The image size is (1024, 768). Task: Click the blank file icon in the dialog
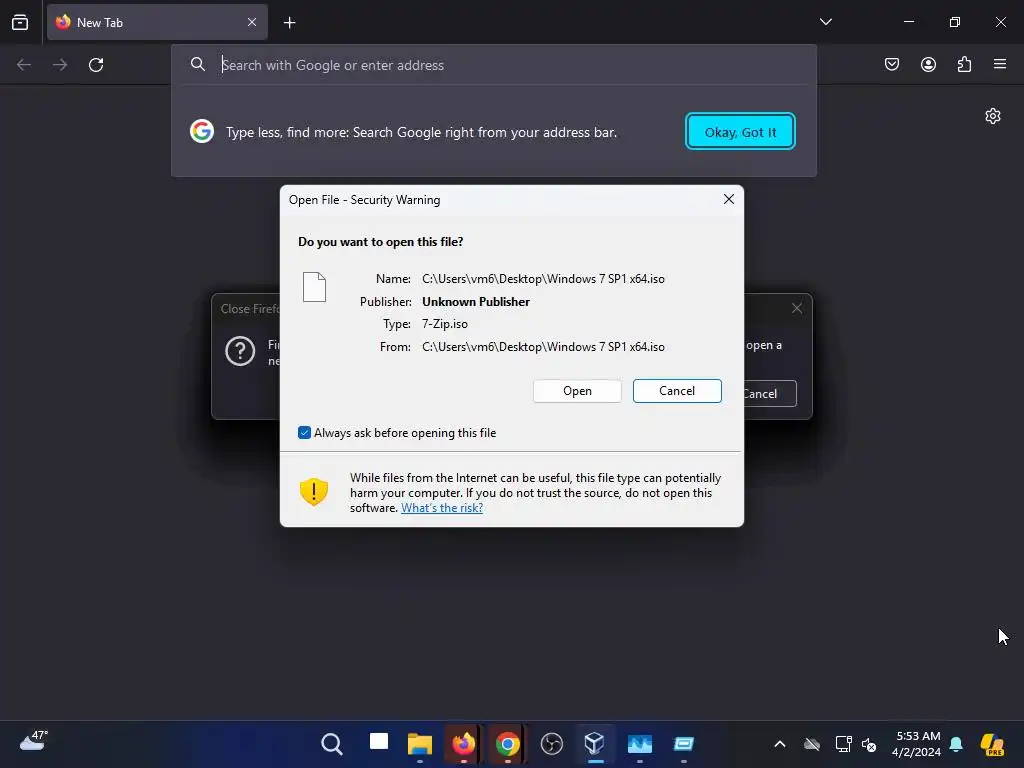(314, 287)
